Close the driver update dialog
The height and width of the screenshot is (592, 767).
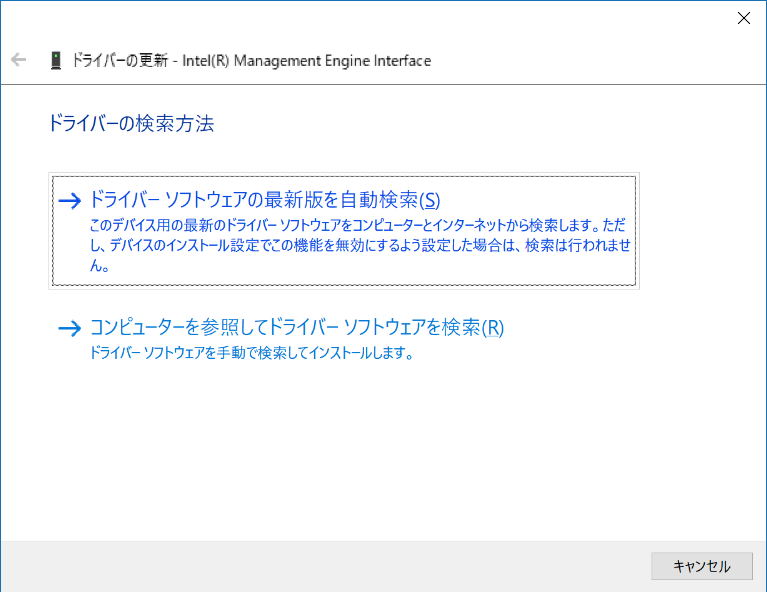coord(744,18)
